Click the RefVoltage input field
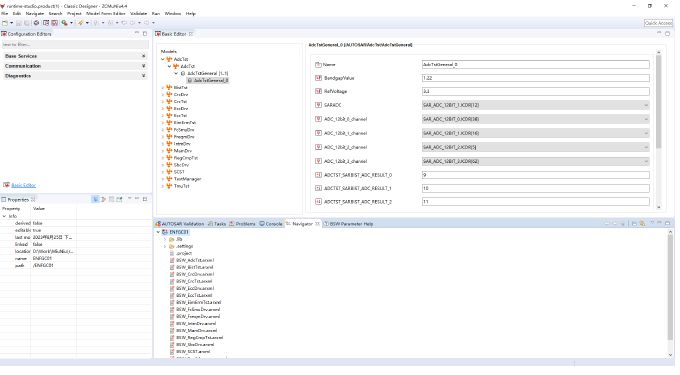Image resolution: width=680 pixels, height=375 pixels. click(x=536, y=91)
